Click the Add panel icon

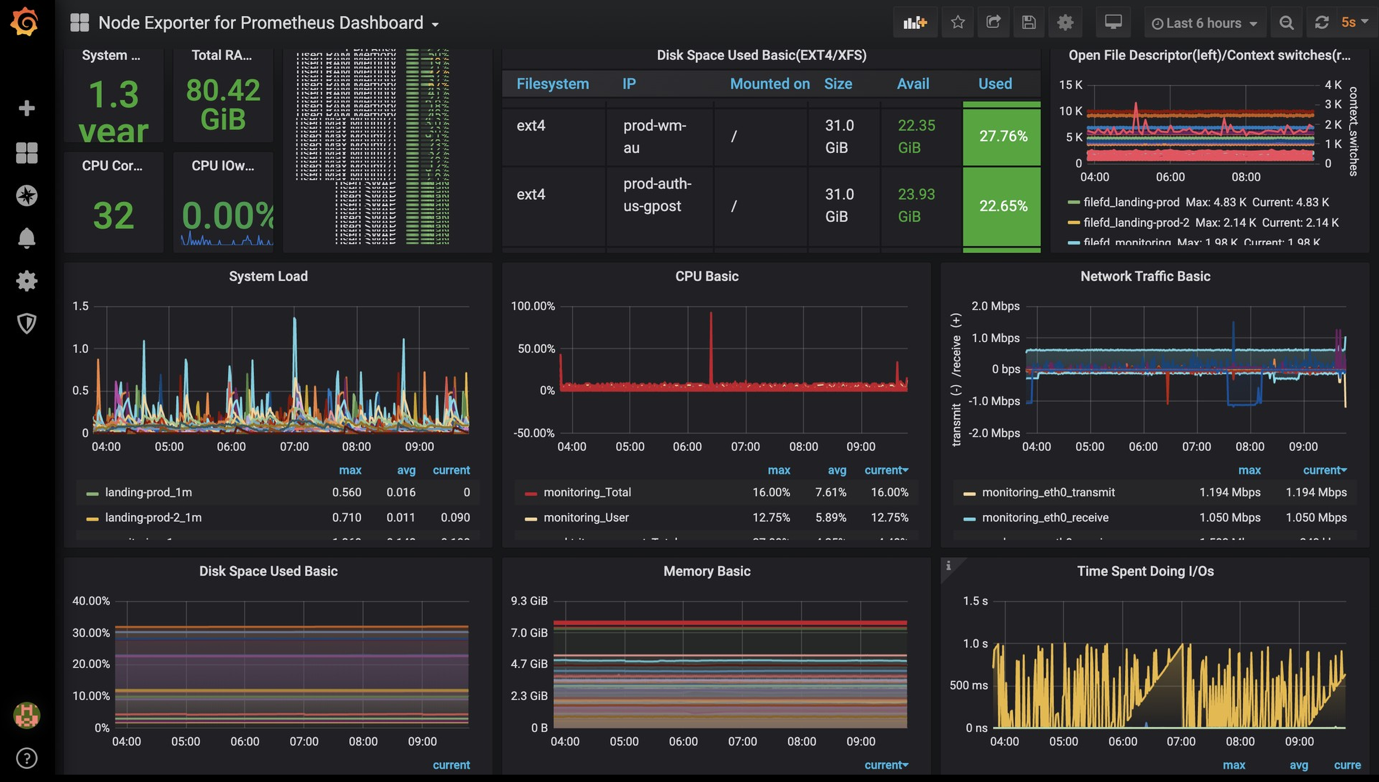(x=915, y=22)
